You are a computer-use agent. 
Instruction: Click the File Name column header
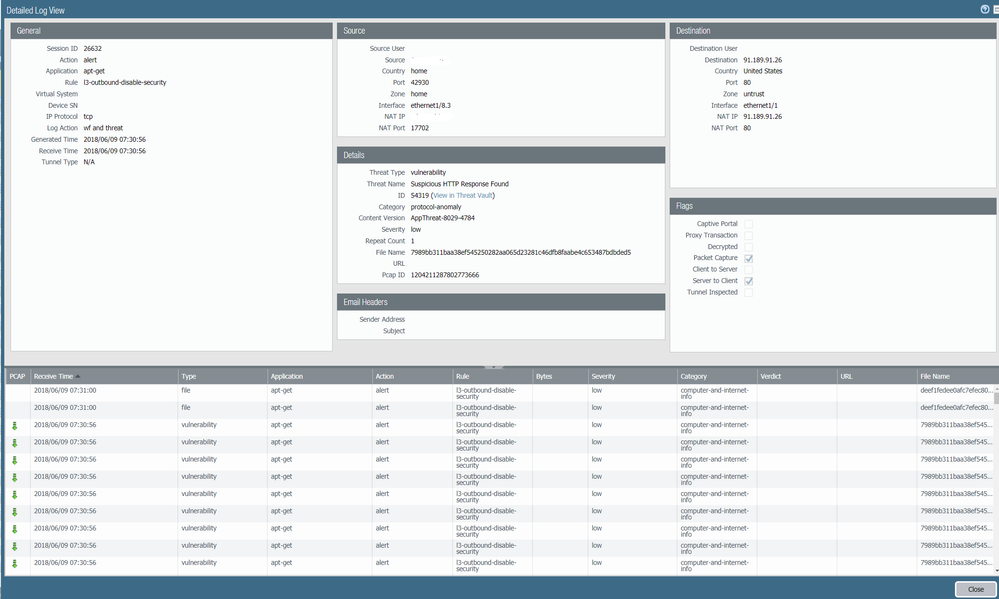point(934,376)
